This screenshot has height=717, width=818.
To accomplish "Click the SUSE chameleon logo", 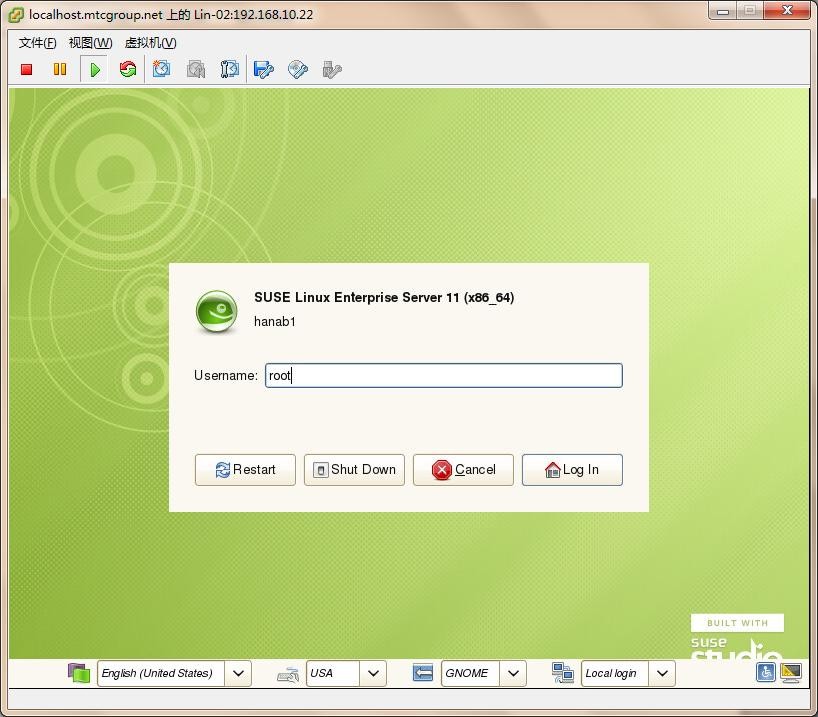I will [x=216, y=312].
